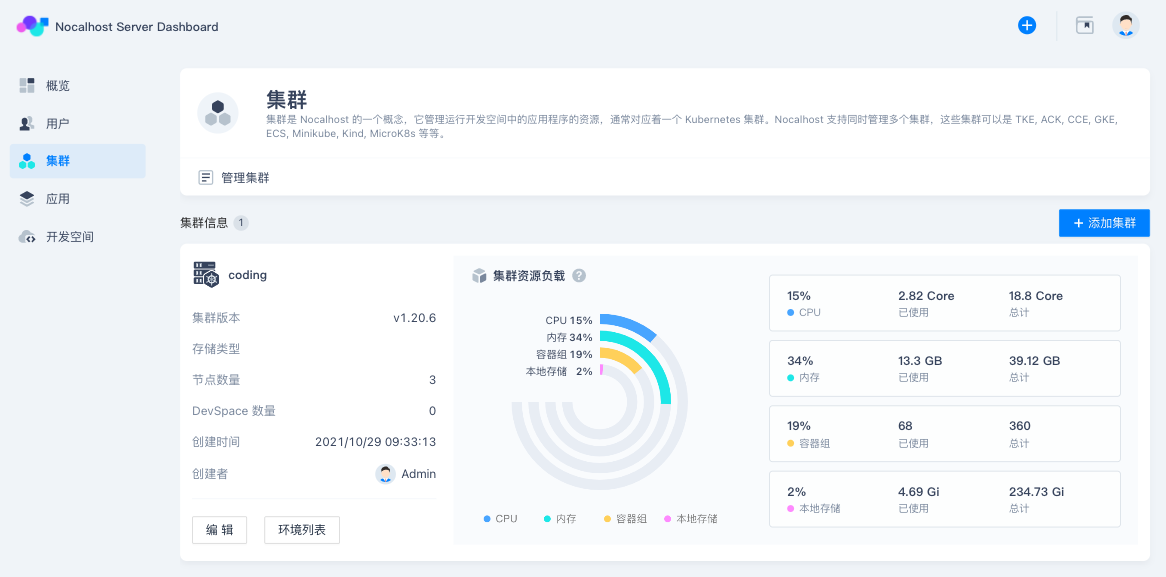Screen dimensions: 1166x577
Task: Click the DevSpace 数量 row label
Action: [234, 411]
